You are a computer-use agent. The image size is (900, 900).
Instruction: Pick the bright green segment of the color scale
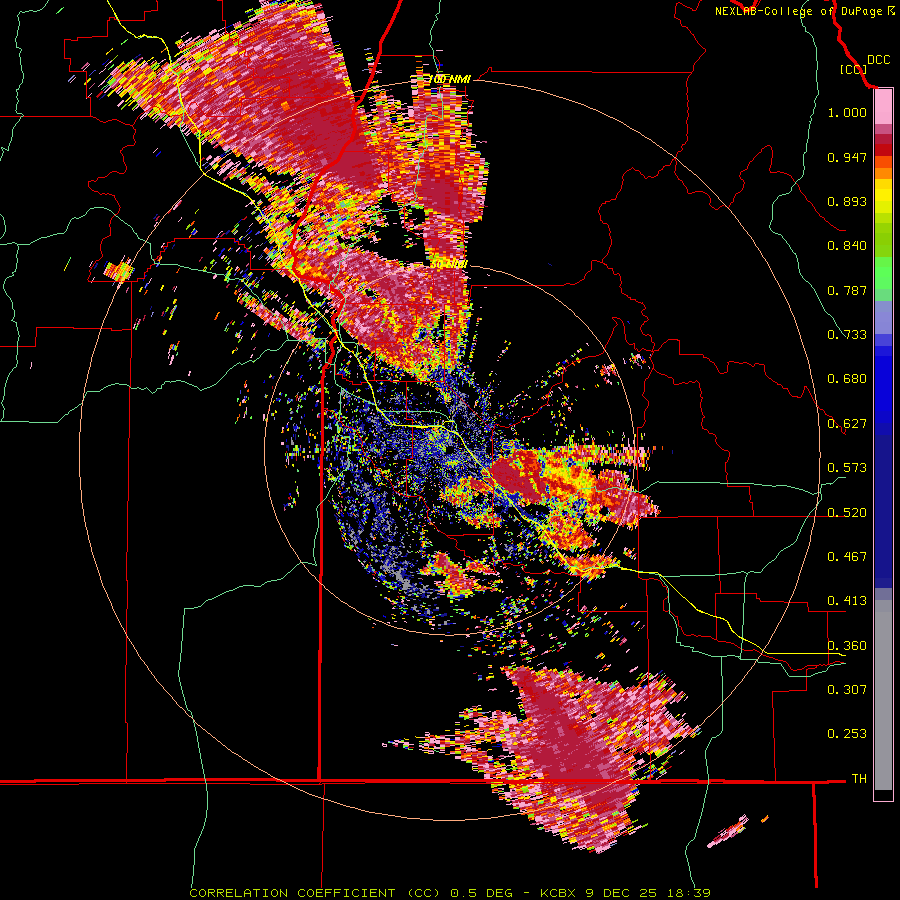tap(883, 273)
